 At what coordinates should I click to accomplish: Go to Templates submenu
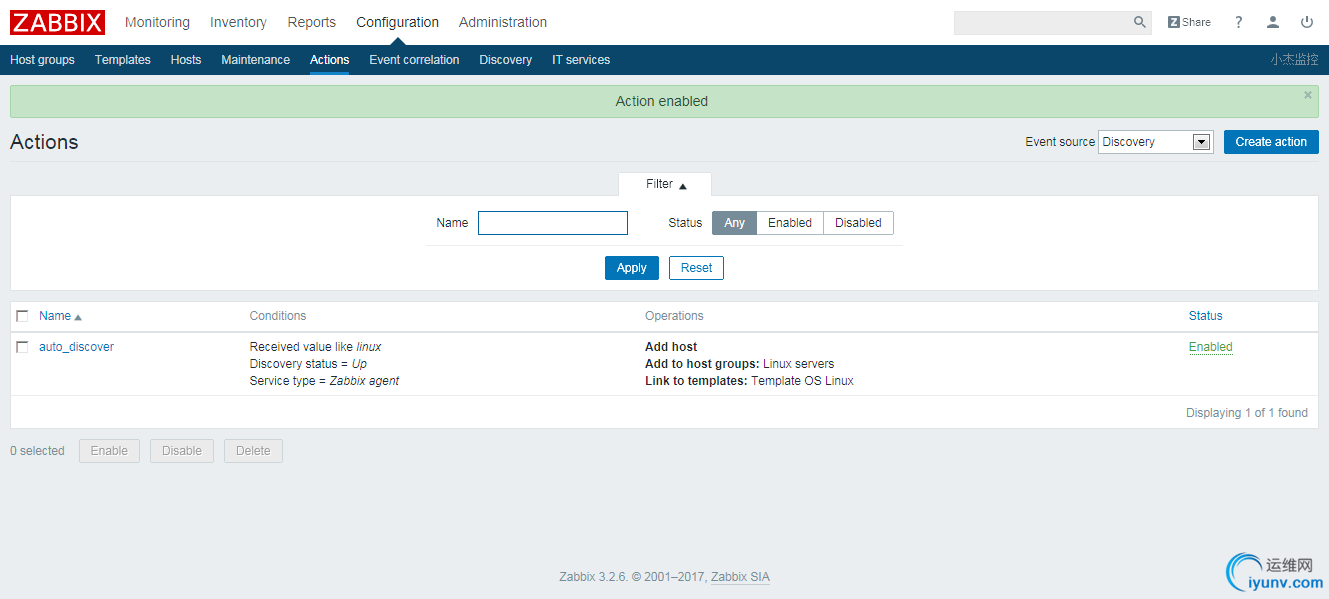(x=123, y=60)
